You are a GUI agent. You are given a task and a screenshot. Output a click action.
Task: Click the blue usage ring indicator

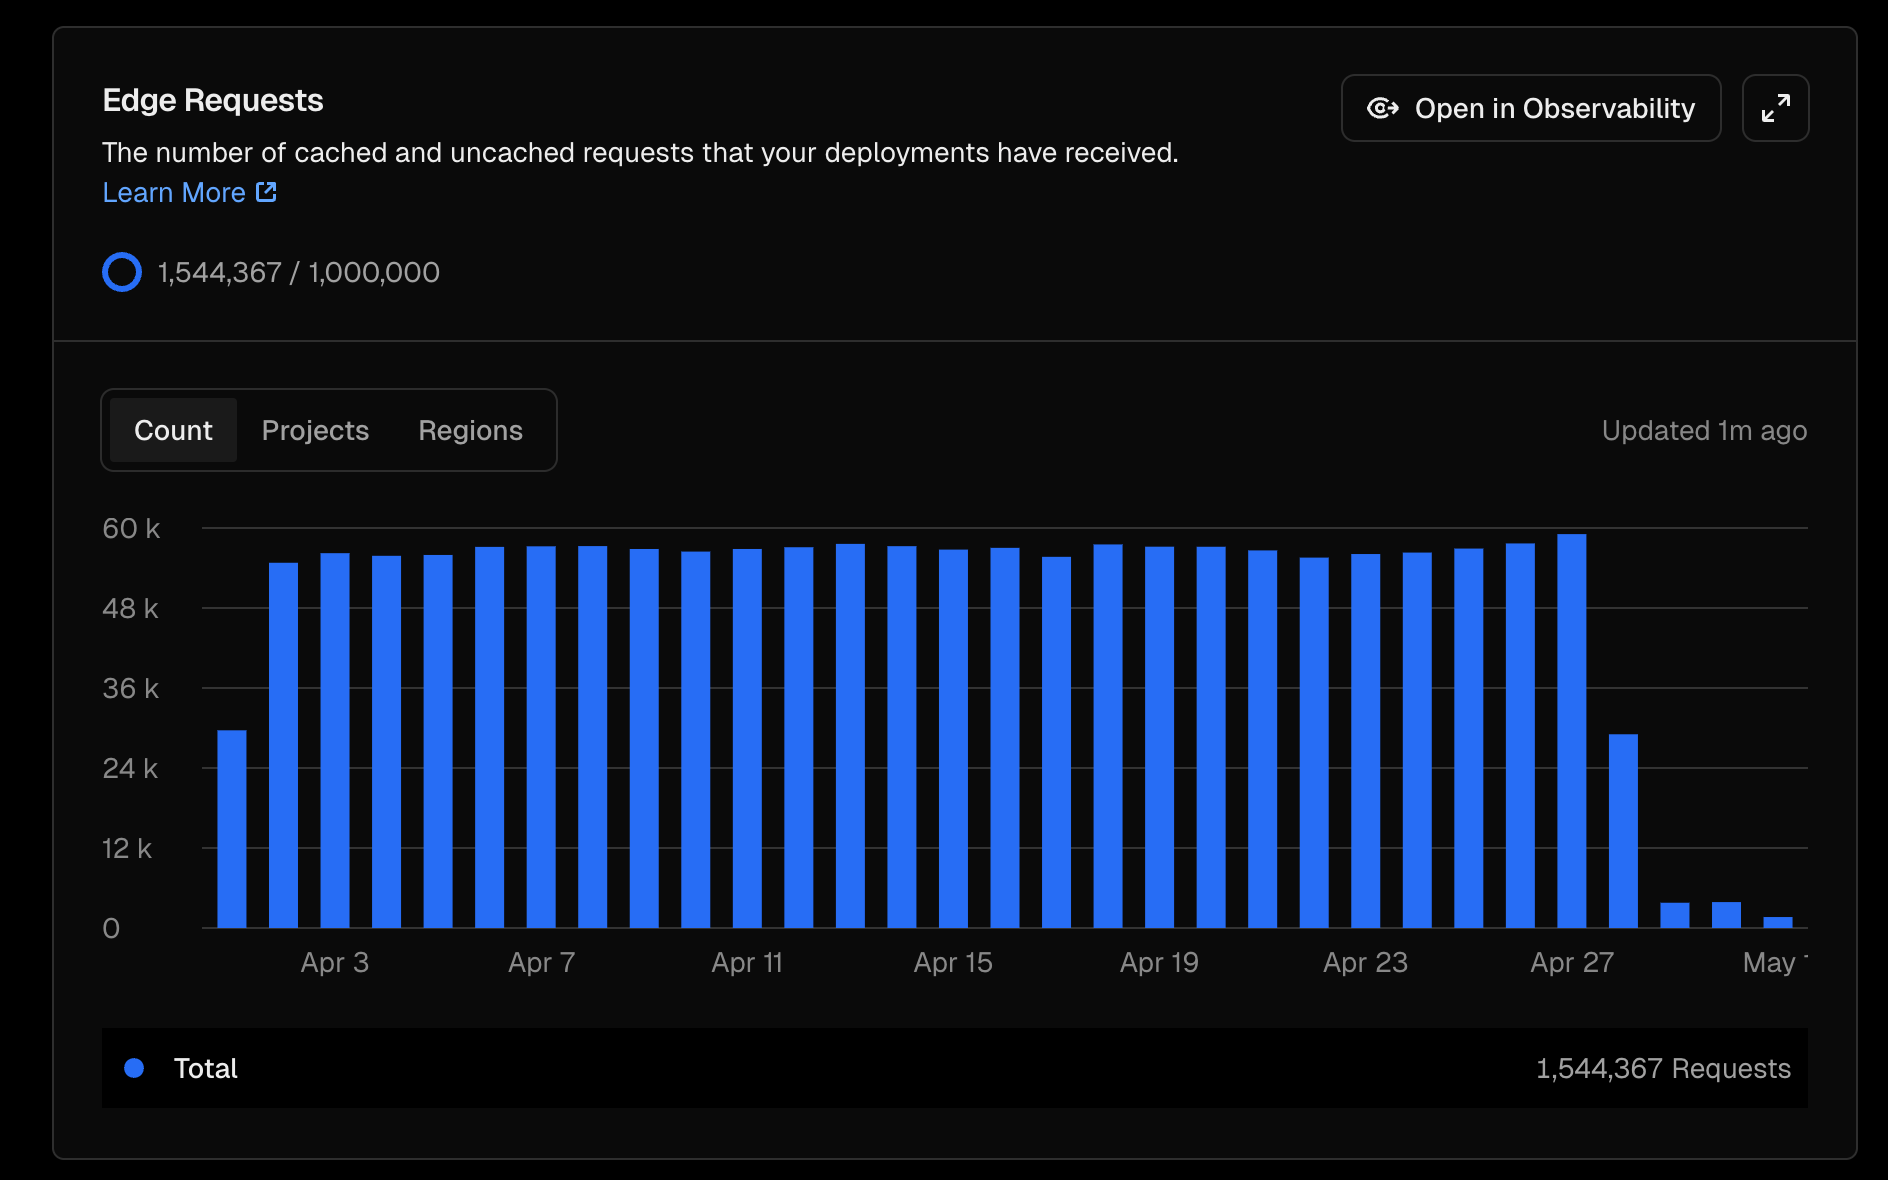pos(122,272)
